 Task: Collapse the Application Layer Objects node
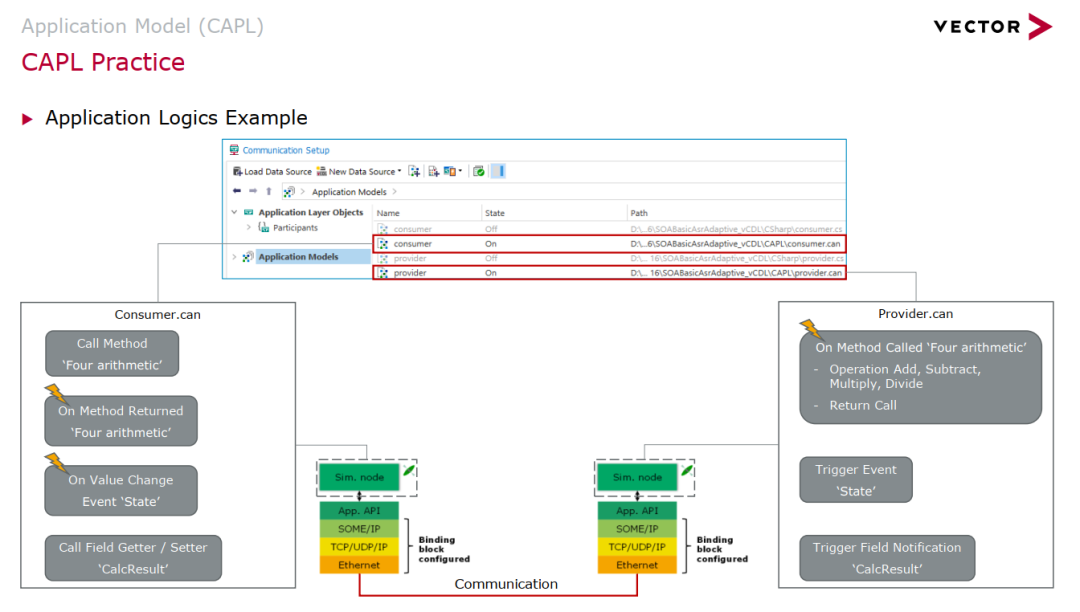[234, 213]
